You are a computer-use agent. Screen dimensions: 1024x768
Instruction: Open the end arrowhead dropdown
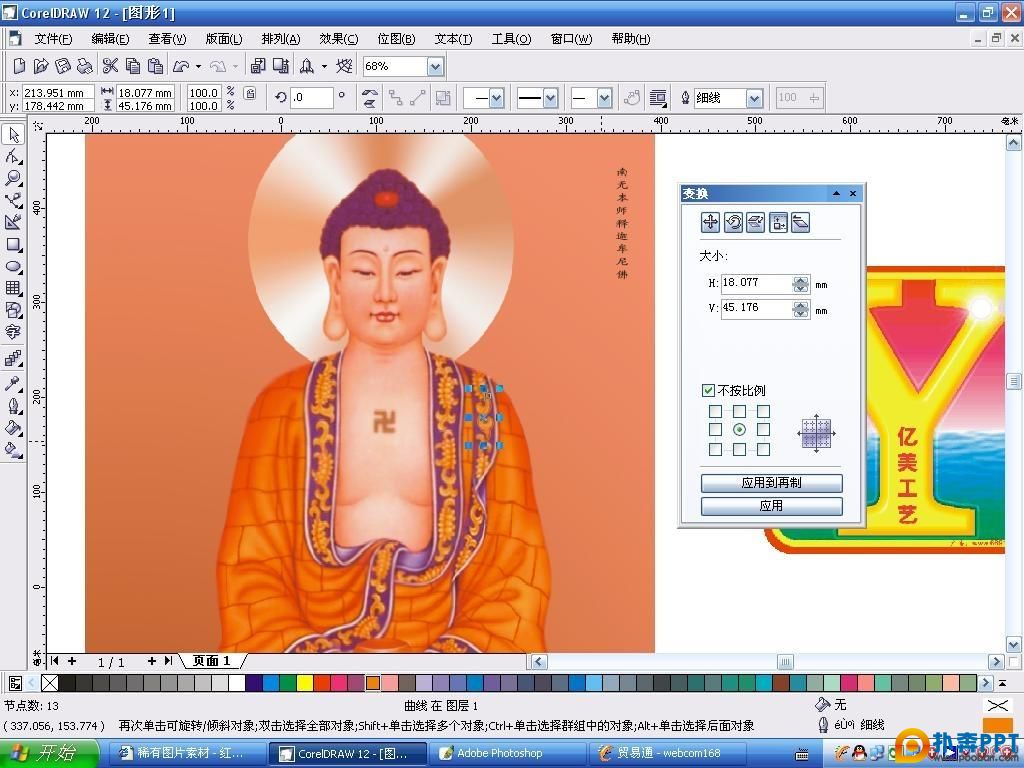pyautogui.click(x=605, y=99)
